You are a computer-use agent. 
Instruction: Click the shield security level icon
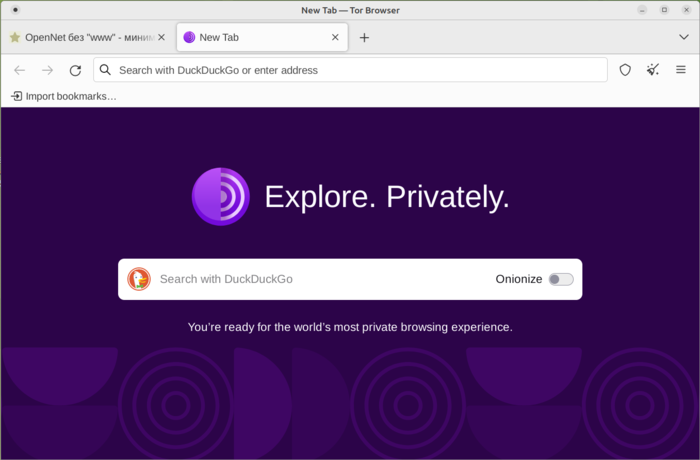[x=625, y=70]
